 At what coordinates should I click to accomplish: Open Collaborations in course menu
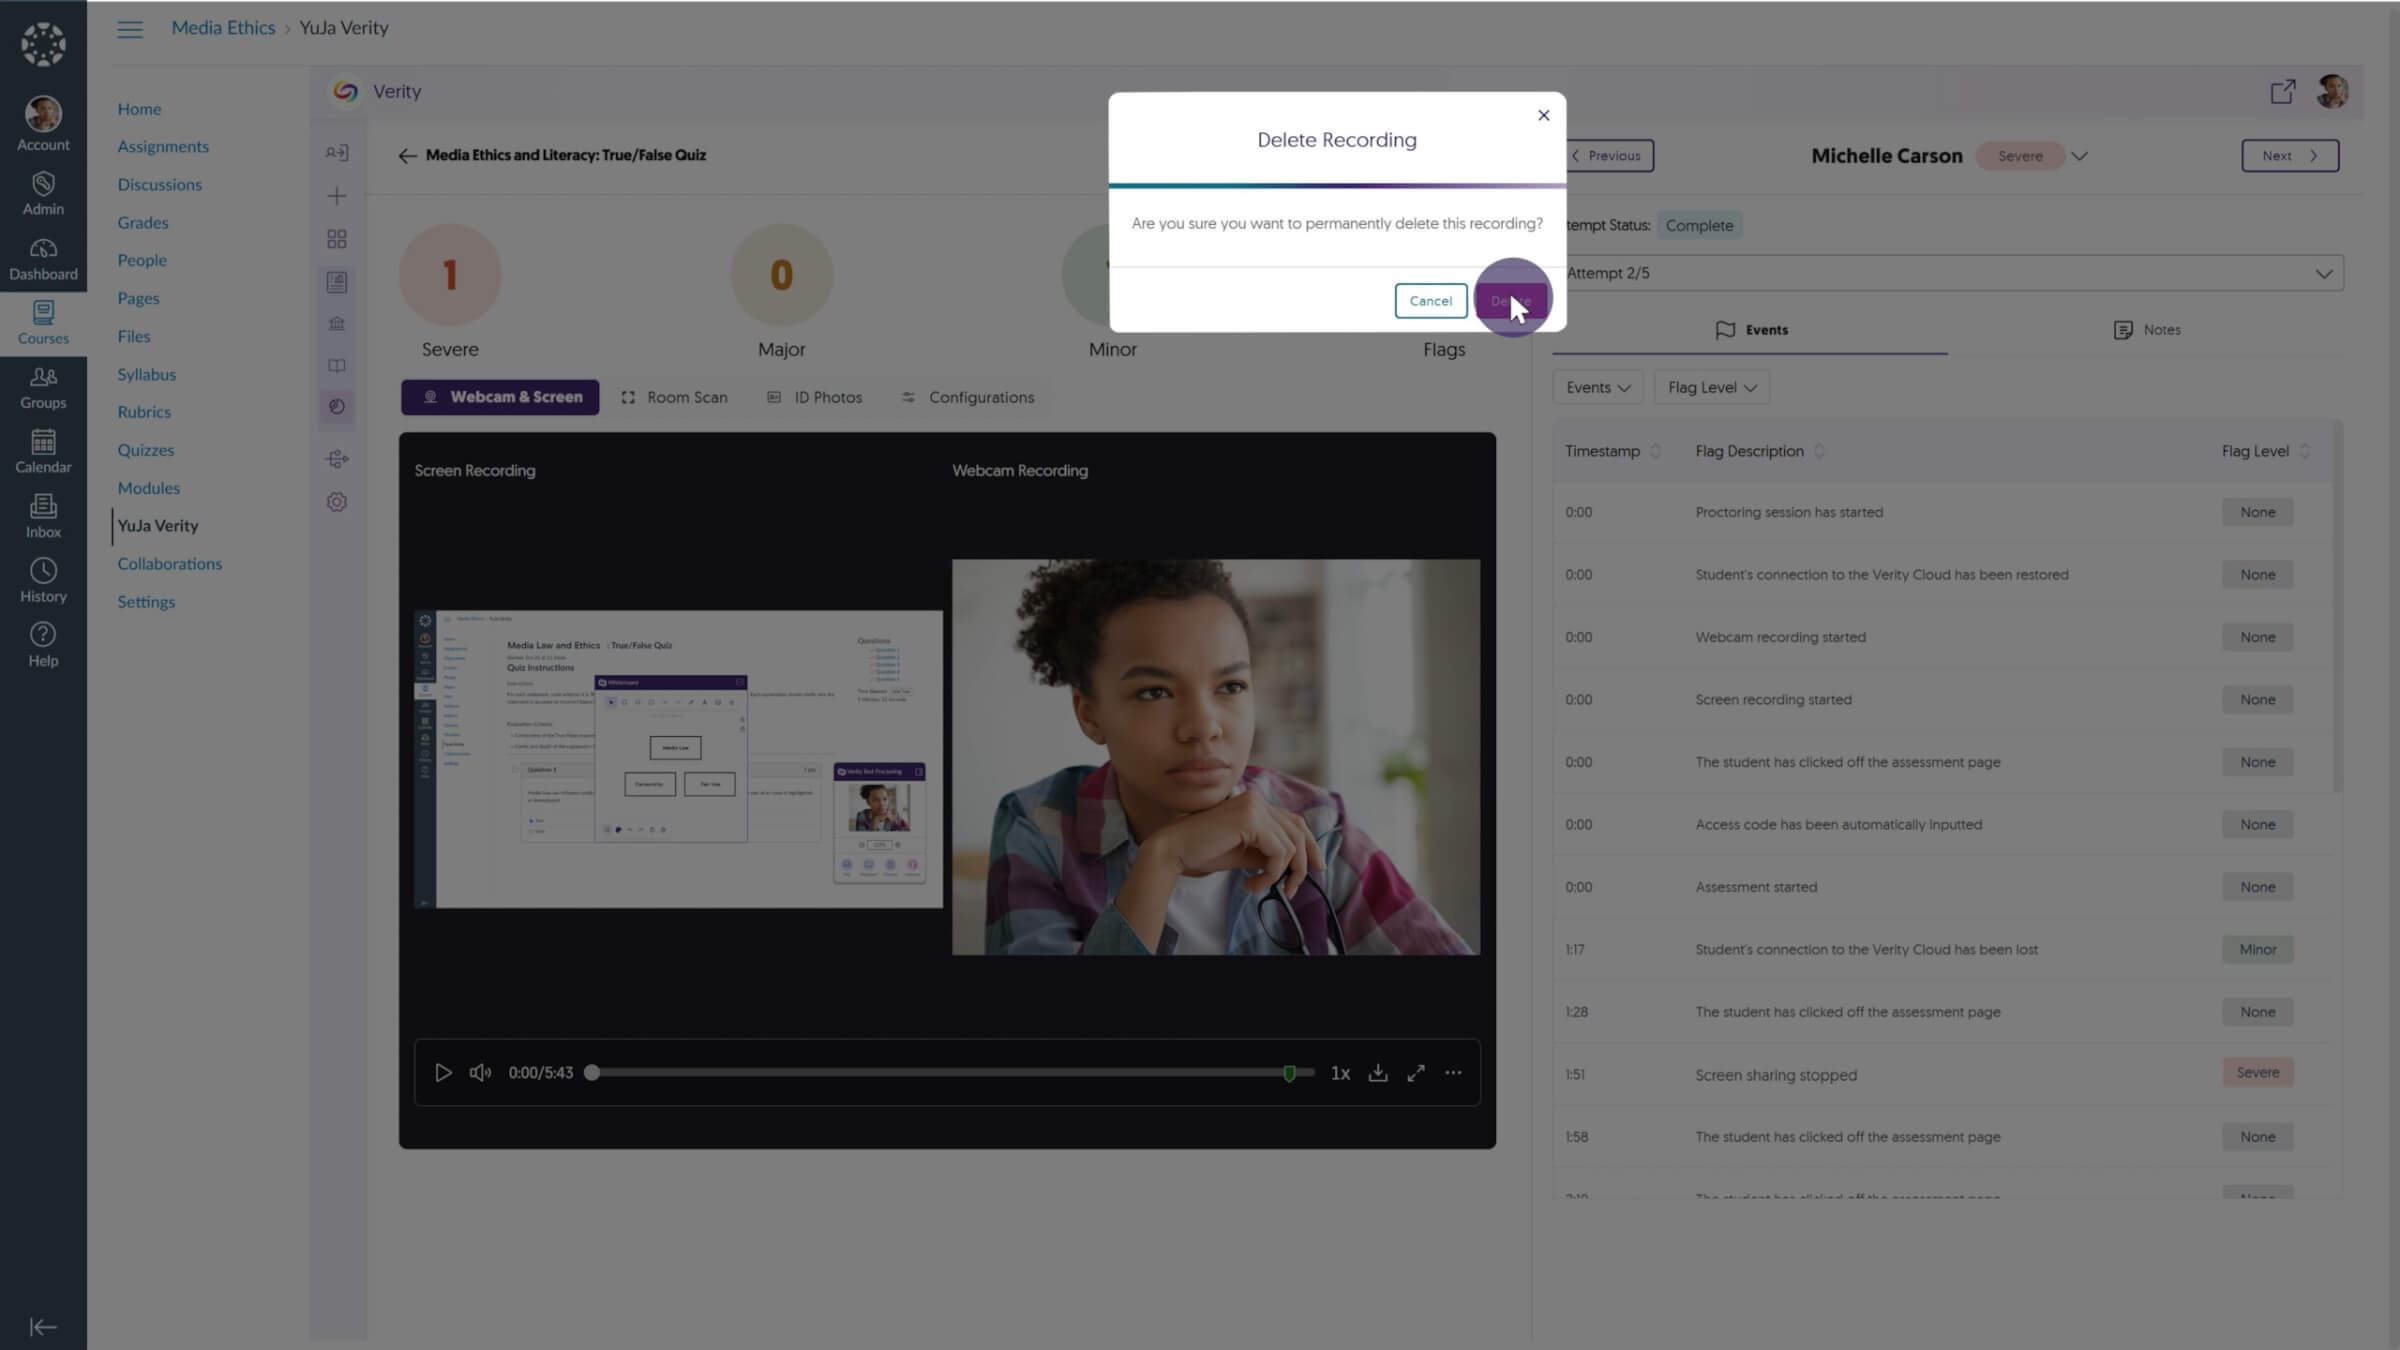[x=170, y=564]
